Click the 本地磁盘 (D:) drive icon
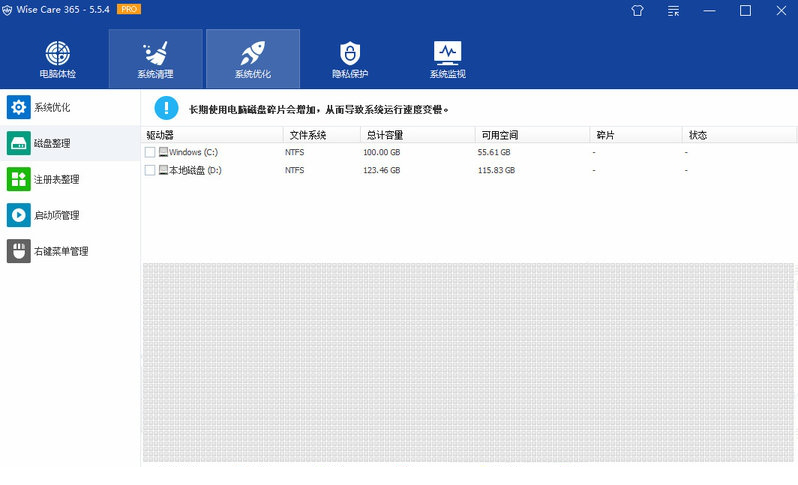The width and height of the screenshot is (798, 485). 163,169
